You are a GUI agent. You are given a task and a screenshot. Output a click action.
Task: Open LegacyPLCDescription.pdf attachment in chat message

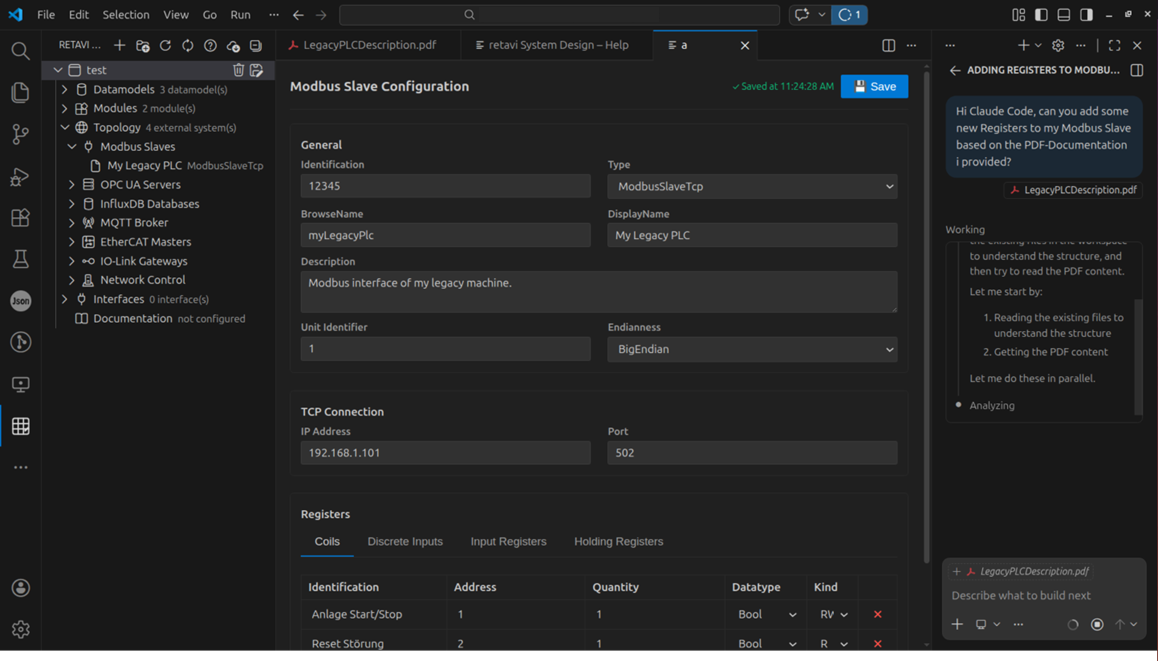[x=1073, y=190]
